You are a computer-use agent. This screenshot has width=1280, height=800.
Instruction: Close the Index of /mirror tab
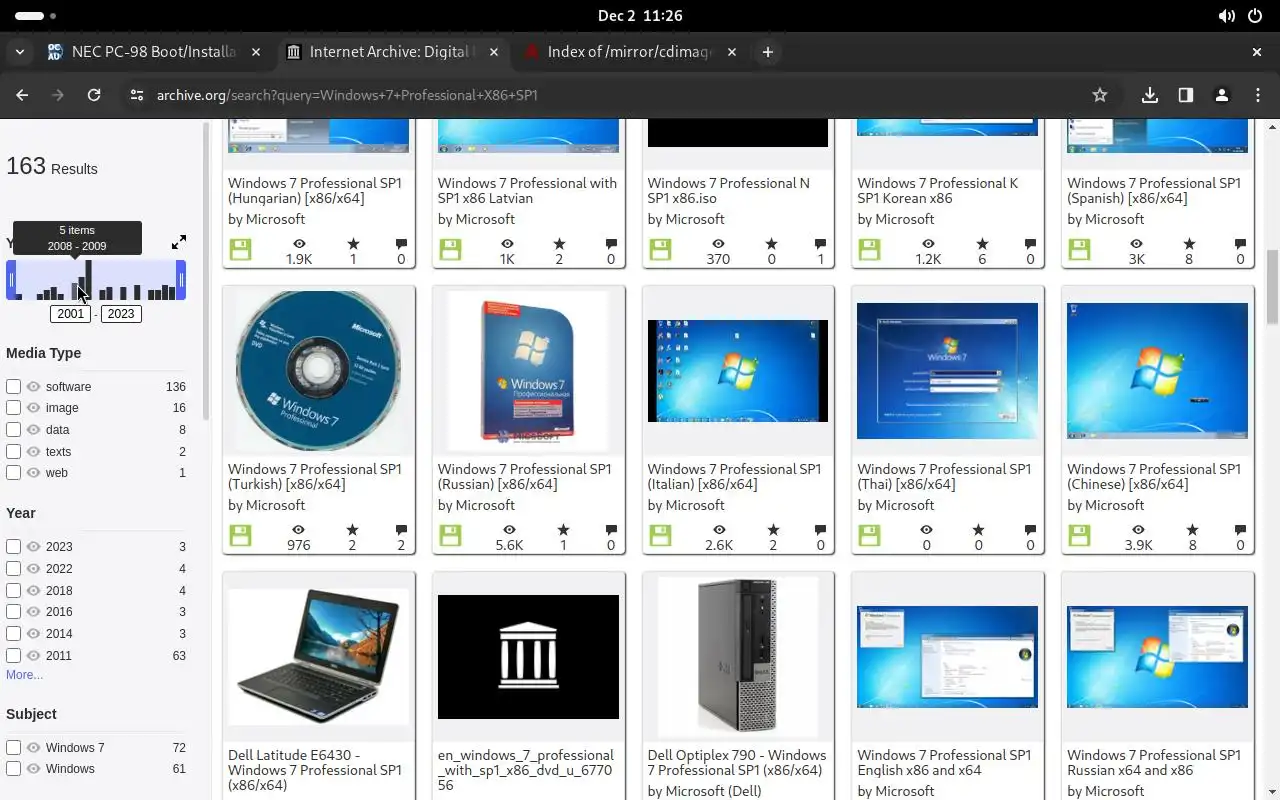pos(732,52)
